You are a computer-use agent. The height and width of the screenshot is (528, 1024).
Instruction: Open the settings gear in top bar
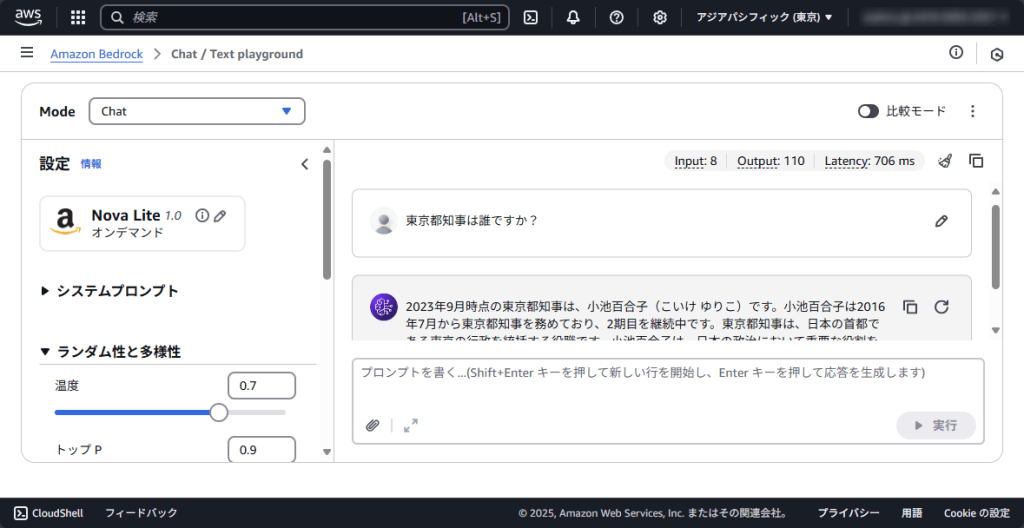click(660, 18)
